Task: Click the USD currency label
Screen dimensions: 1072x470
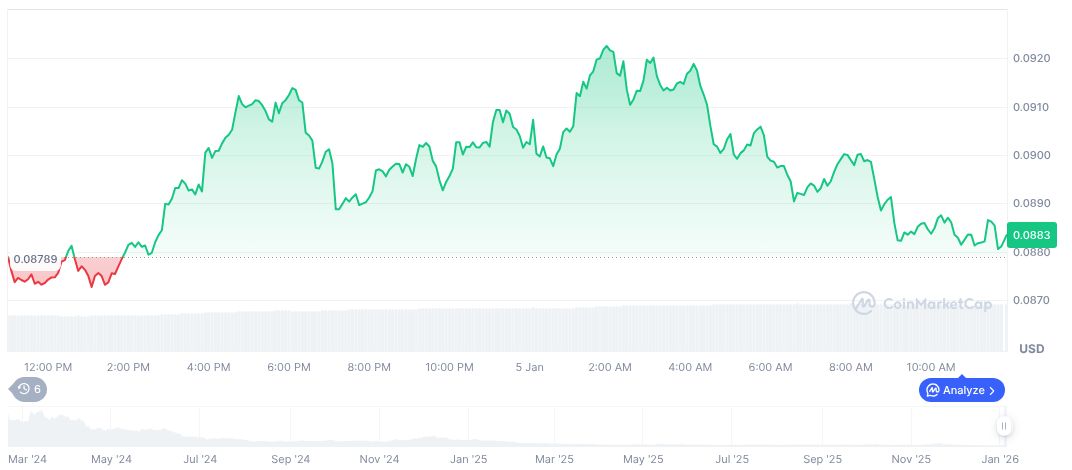Action: (1031, 348)
